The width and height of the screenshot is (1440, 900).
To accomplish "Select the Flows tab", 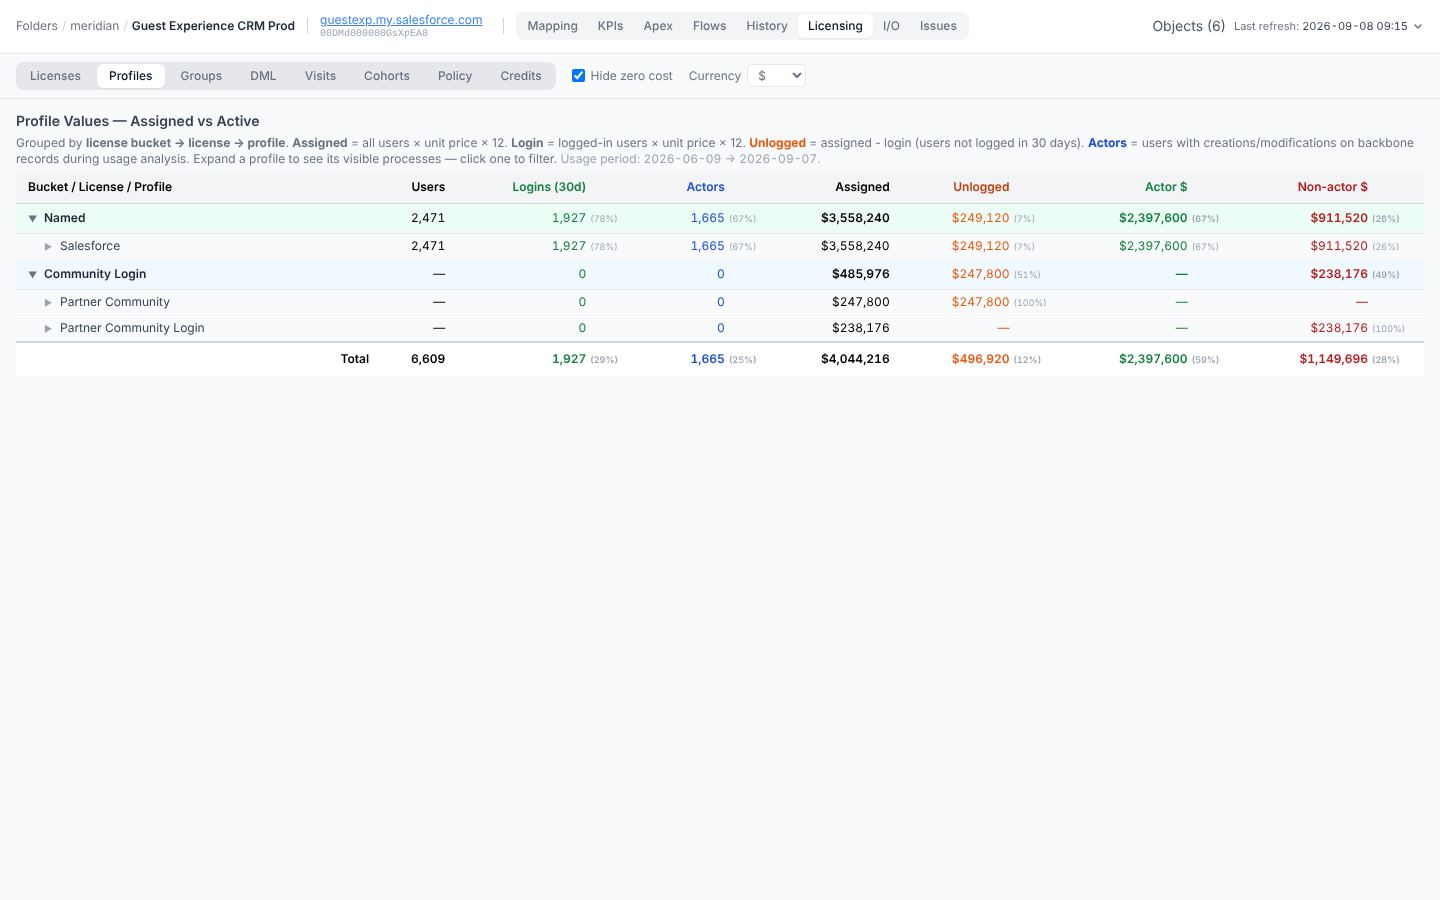I will click(709, 26).
